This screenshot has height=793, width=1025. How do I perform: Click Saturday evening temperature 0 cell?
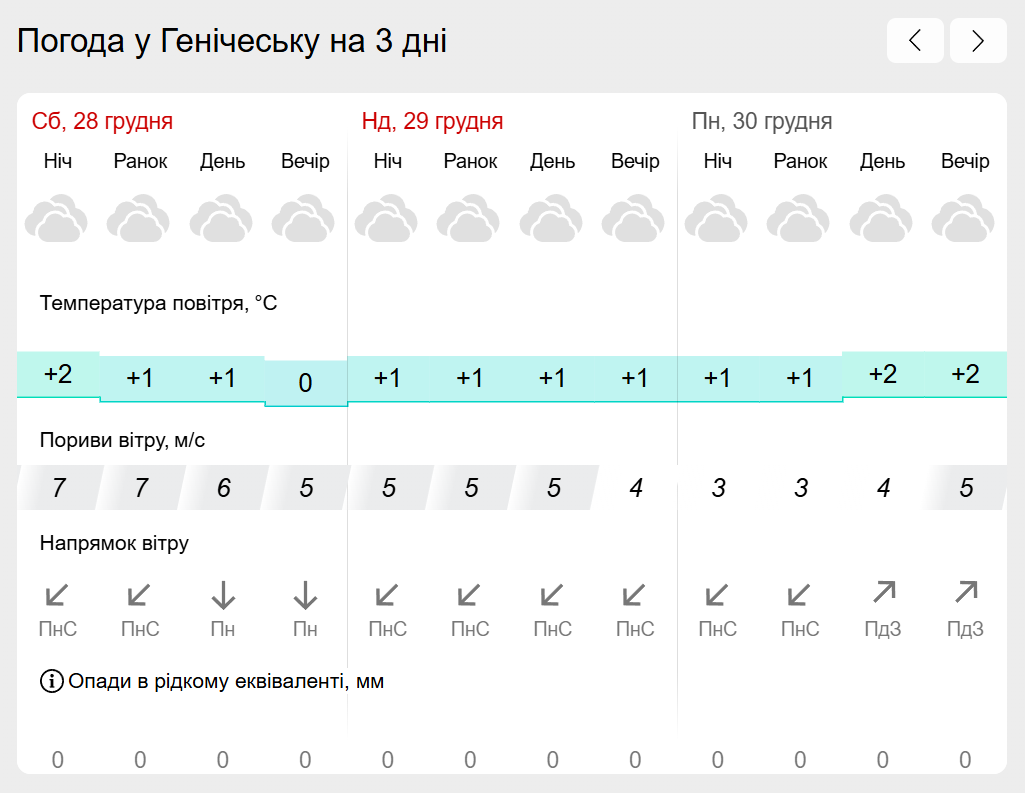tap(305, 382)
